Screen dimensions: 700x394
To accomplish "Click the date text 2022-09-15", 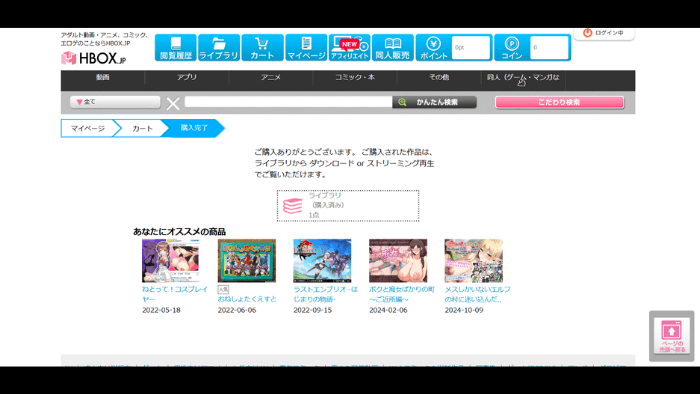I will pyautogui.click(x=312, y=310).
